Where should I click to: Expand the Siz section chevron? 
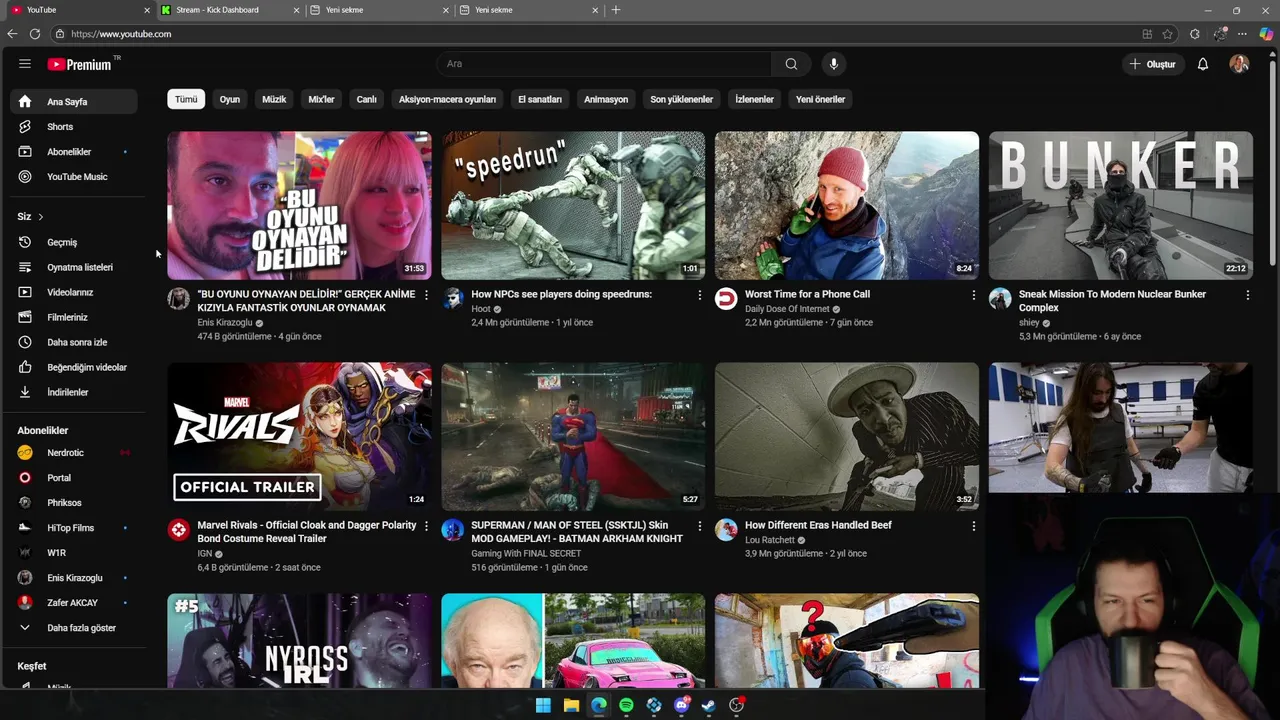[x=41, y=217]
